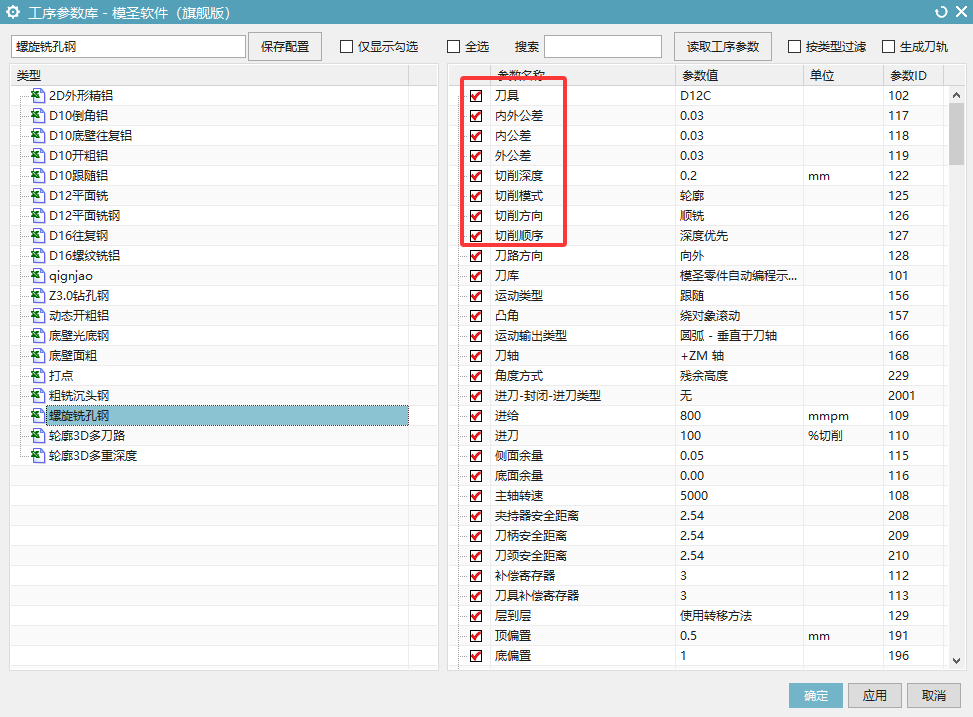Click the icon beside D16螺纹铣铝

(x=38, y=255)
